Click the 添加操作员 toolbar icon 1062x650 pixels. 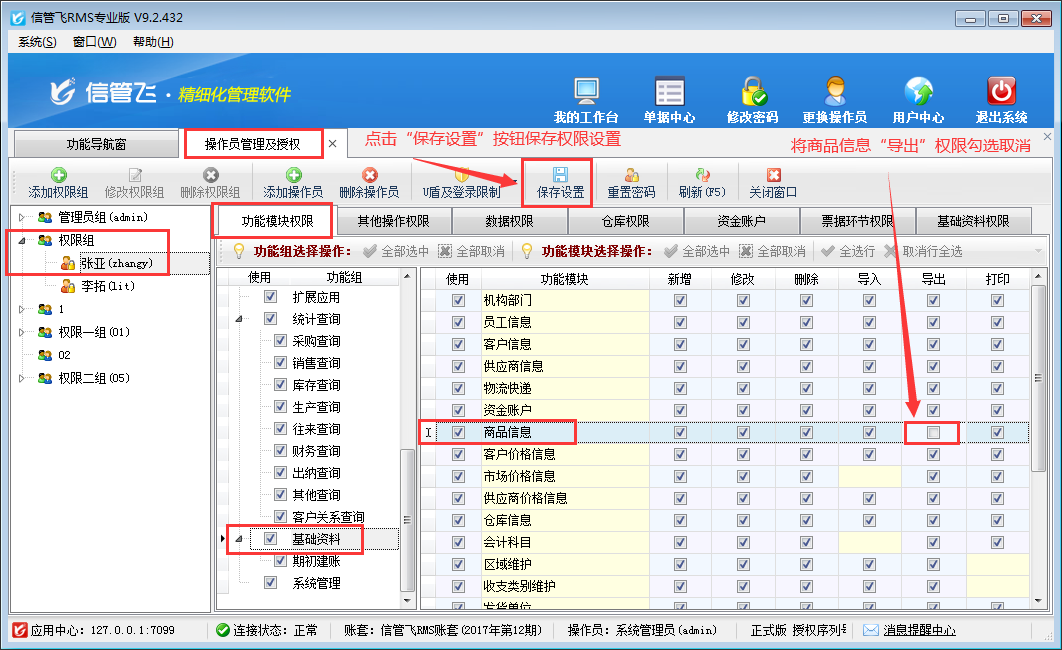[x=293, y=175]
